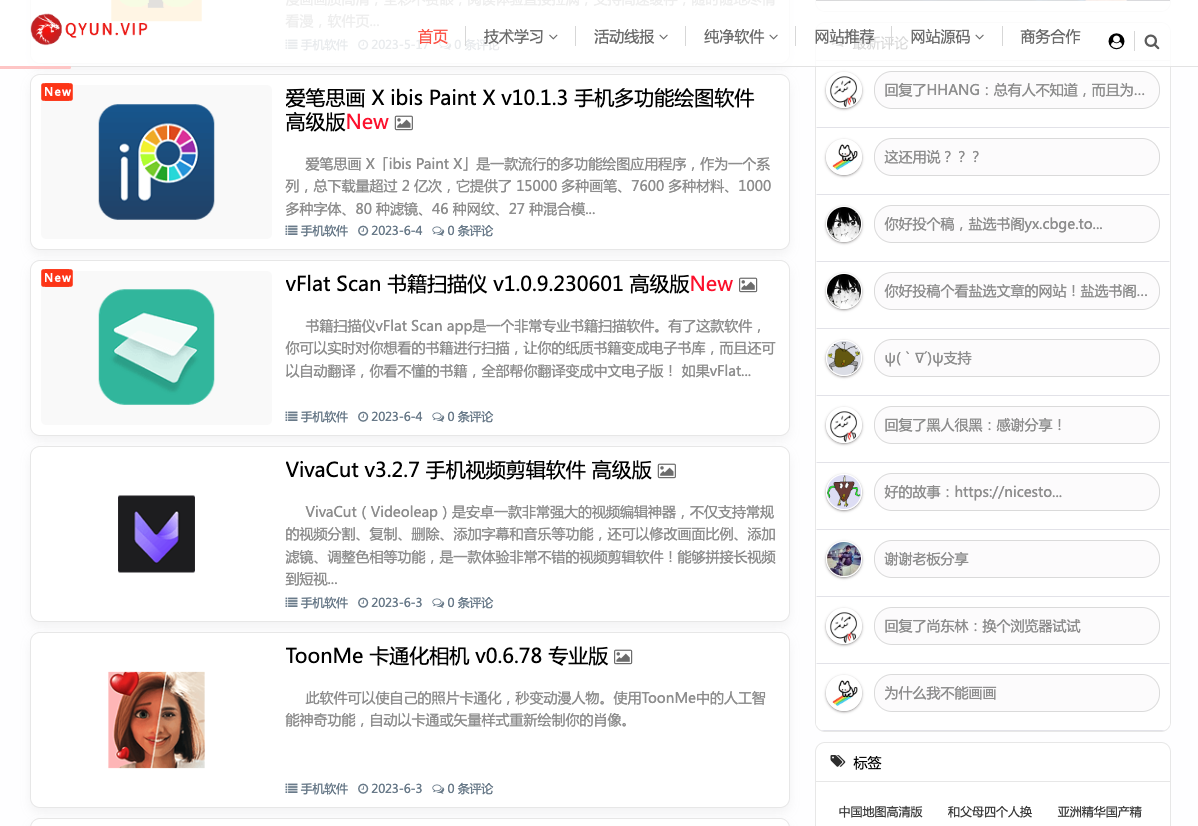Open the vFlat Scan app thumbnail
1198x826 pixels.
157,347
